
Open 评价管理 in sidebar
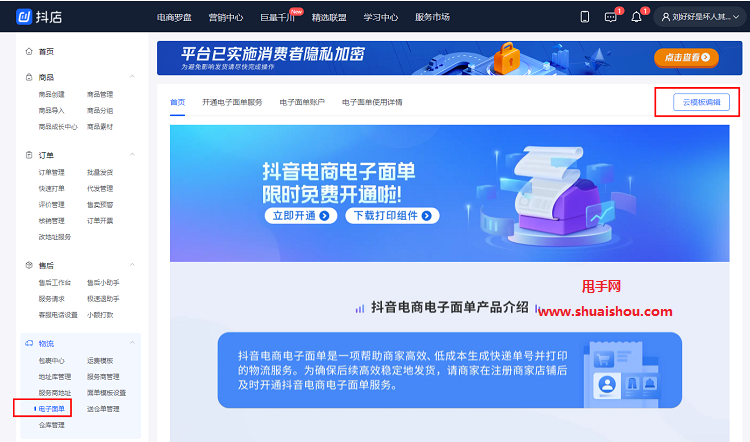52,205
